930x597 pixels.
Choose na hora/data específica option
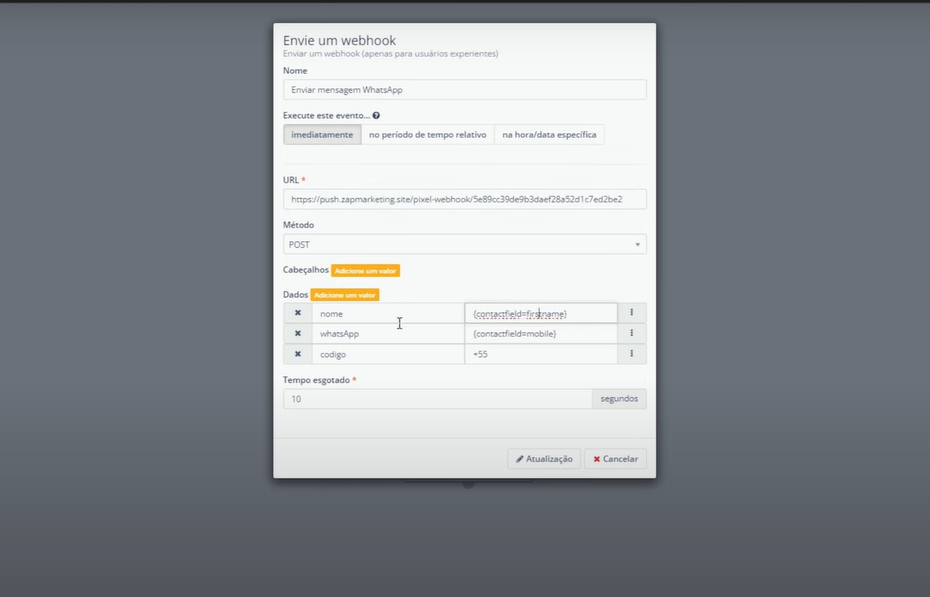coord(549,135)
